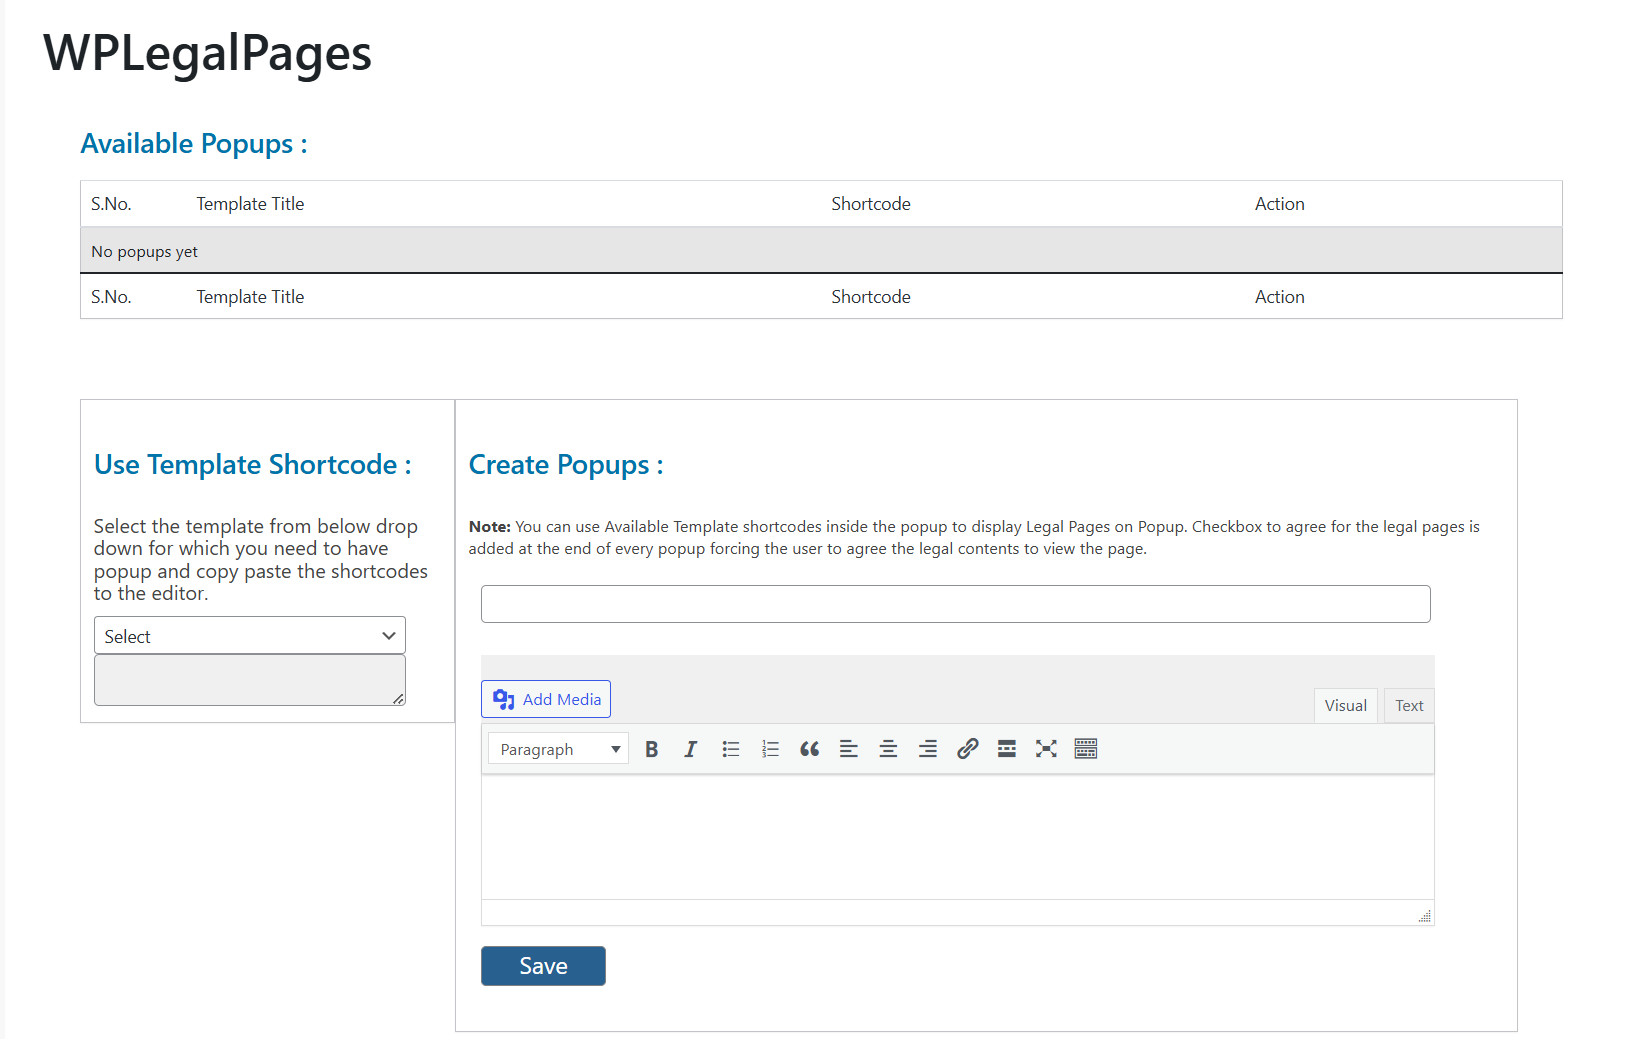Click the Add Media button

pyautogui.click(x=546, y=699)
